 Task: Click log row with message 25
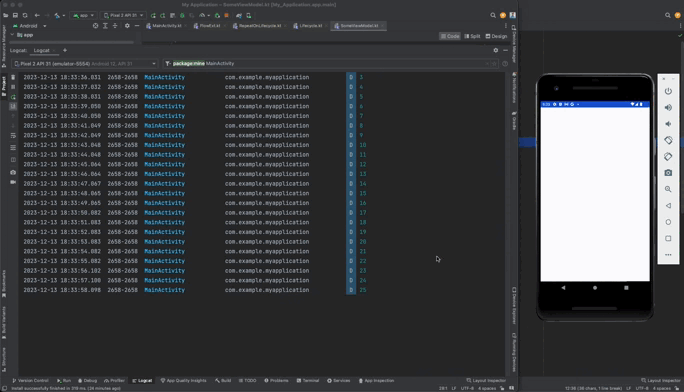click(x=262, y=290)
